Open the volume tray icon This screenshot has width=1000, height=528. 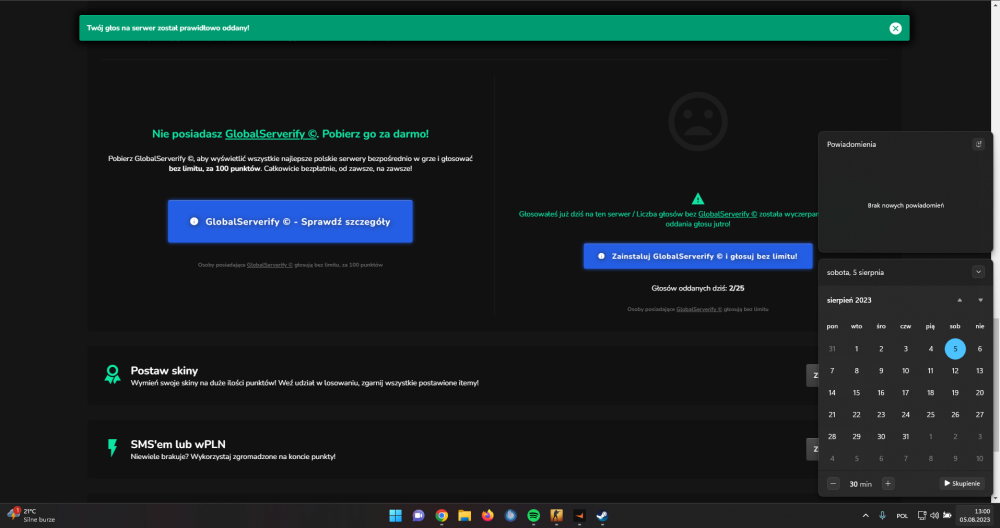[x=934, y=515]
